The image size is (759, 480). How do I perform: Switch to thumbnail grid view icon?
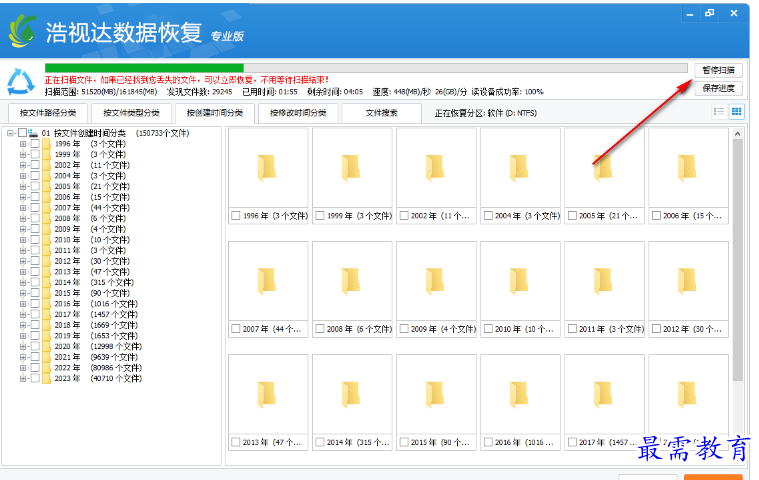736,112
